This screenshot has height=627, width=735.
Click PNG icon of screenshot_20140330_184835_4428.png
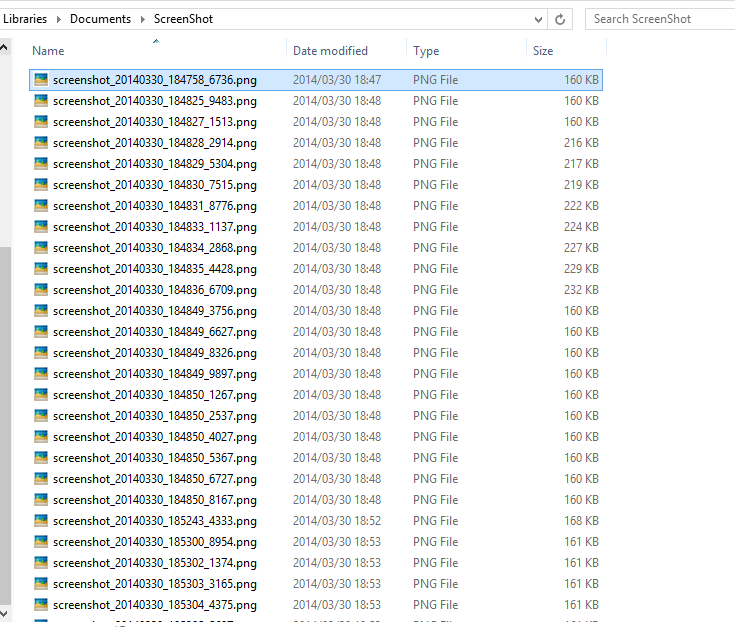pyautogui.click(x=41, y=269)
